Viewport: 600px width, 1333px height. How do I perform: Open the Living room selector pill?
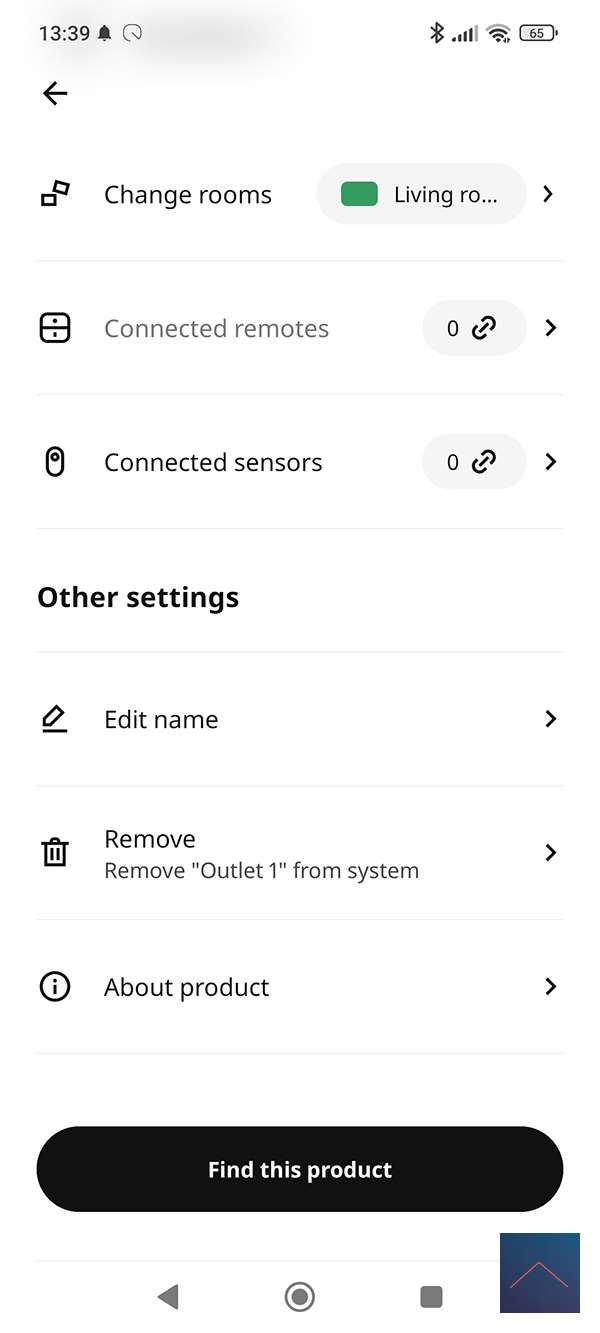pos(422,194)
